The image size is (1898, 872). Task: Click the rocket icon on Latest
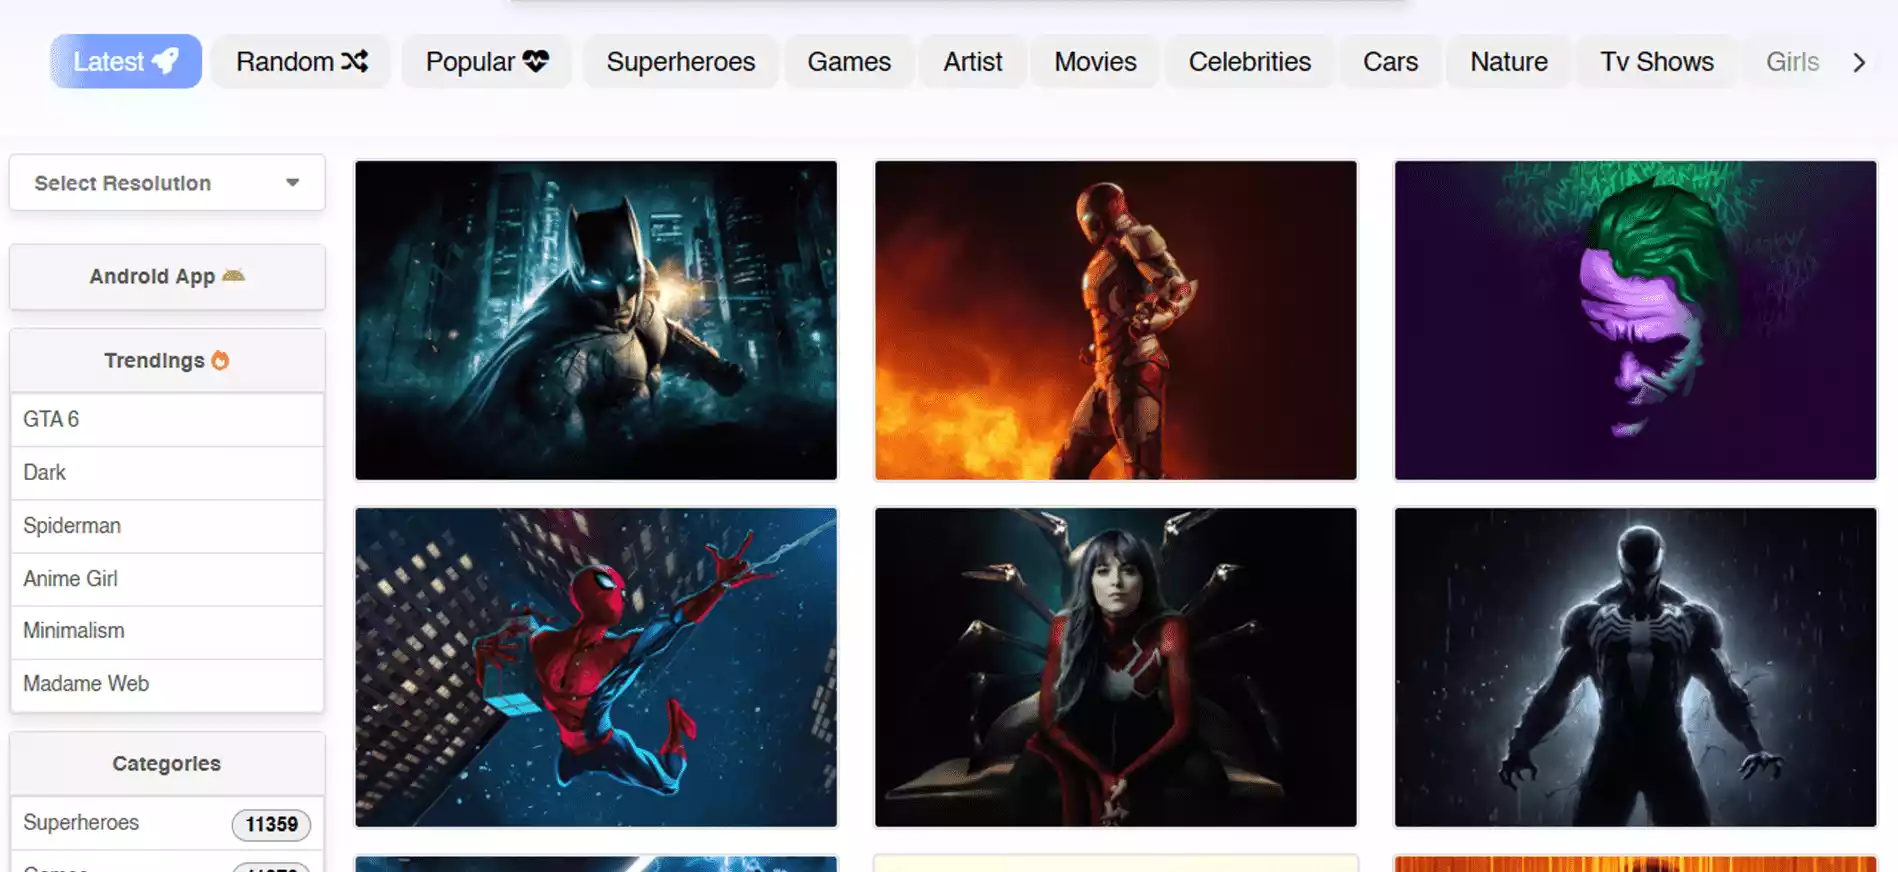pyautogui.click(x=166, y=61)
